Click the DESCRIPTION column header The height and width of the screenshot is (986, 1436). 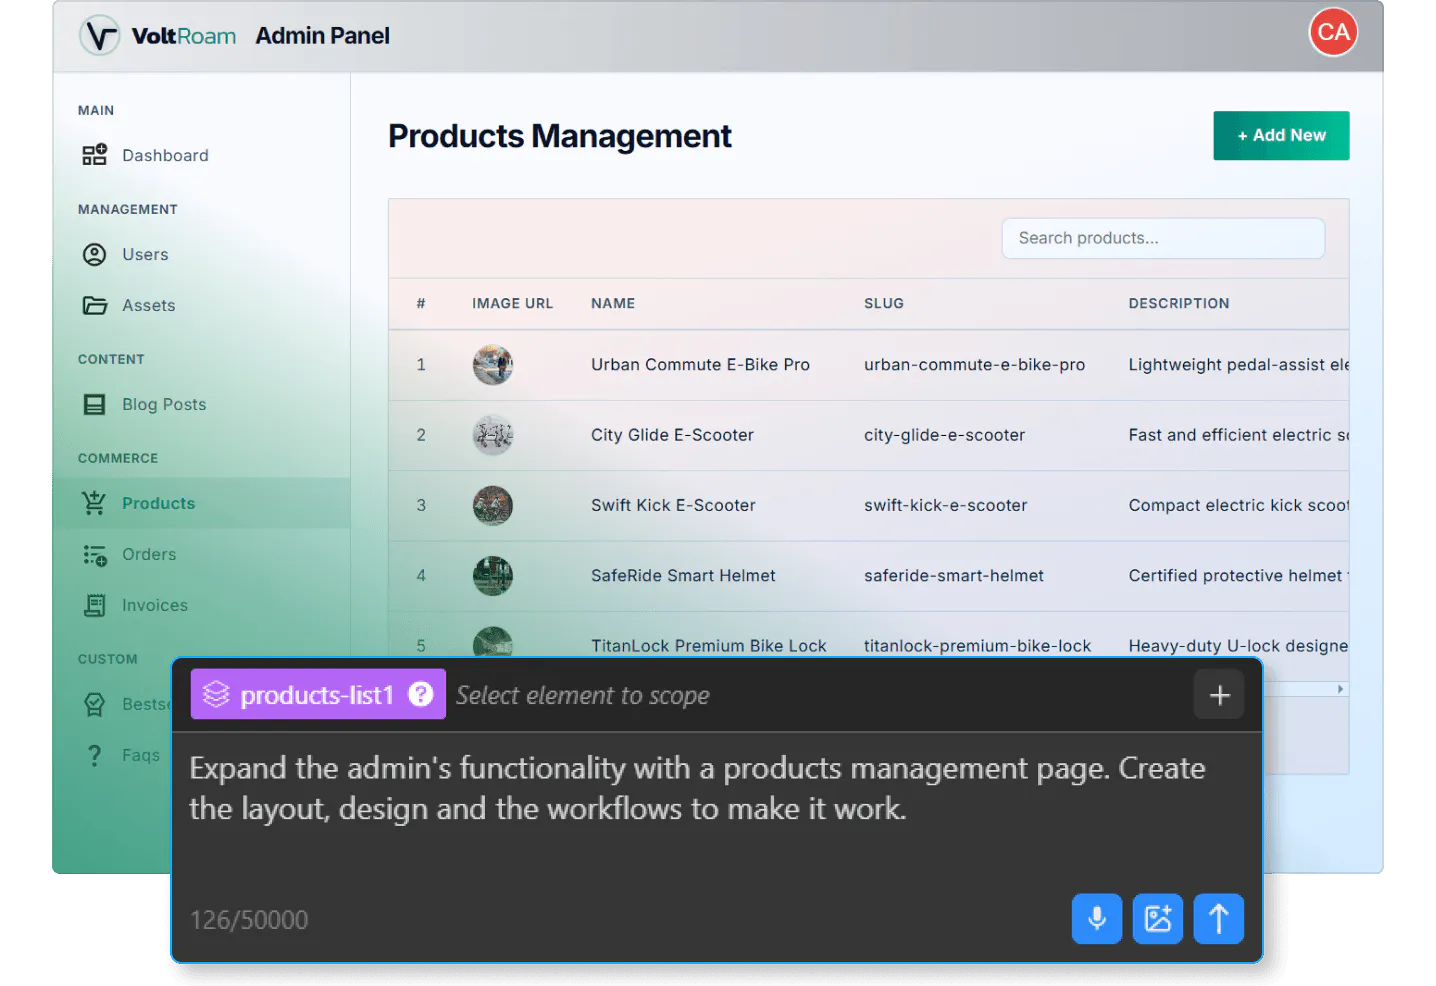1179,303
